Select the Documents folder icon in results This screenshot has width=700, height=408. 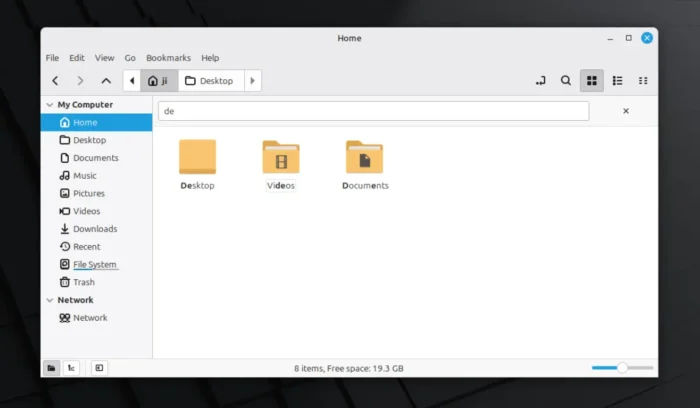click(364, 157)
